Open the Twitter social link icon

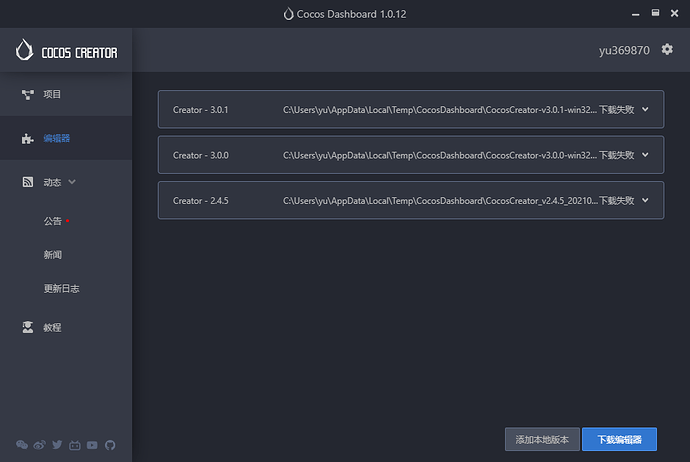pos(57,445)
